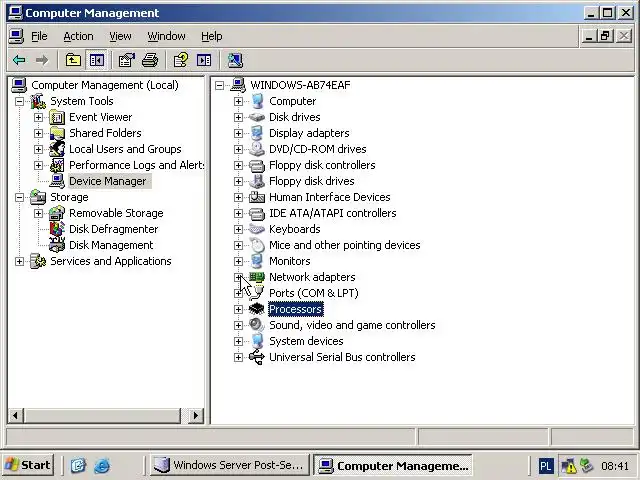Click the inner MDI restore button
640x480 pixels.
click(x=605, y=36)
